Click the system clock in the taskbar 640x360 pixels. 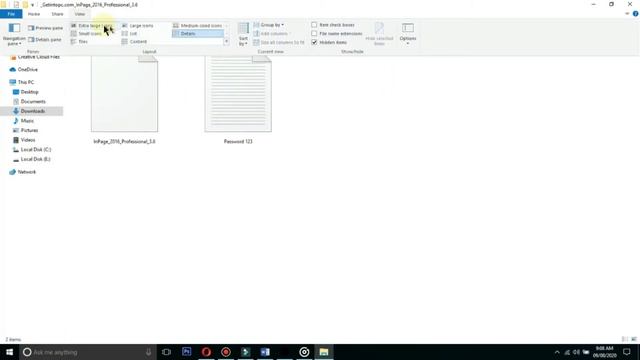pos(604,352)
